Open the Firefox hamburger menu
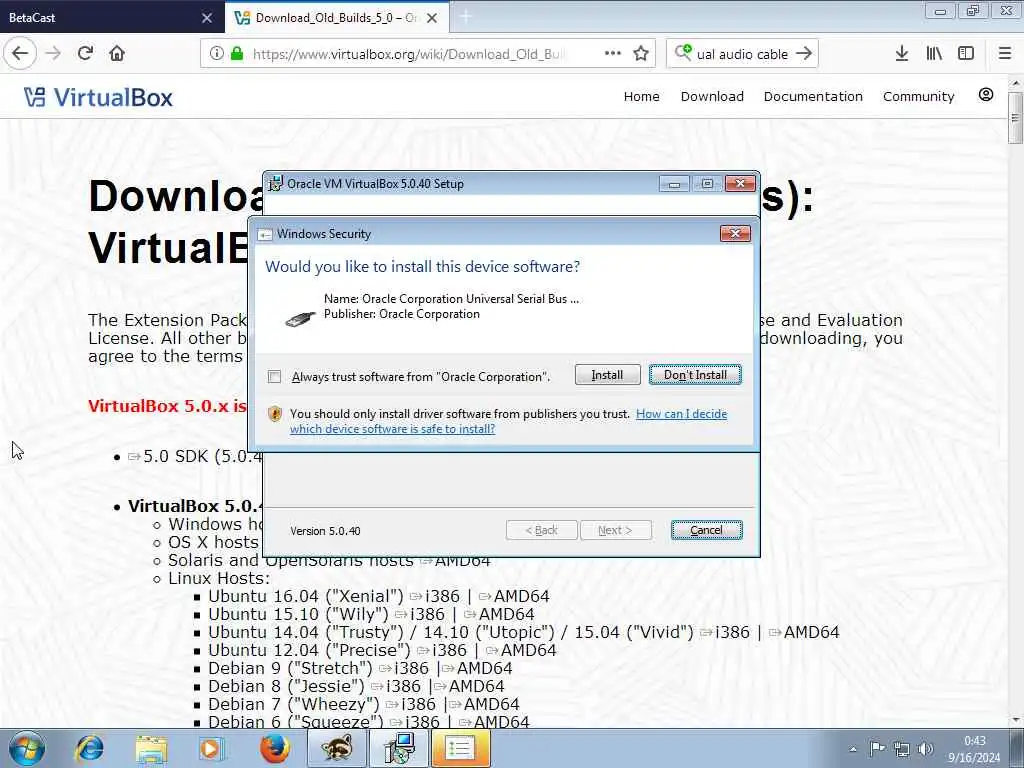Viewport: 1024px width, 768px height. [1004, 54]
